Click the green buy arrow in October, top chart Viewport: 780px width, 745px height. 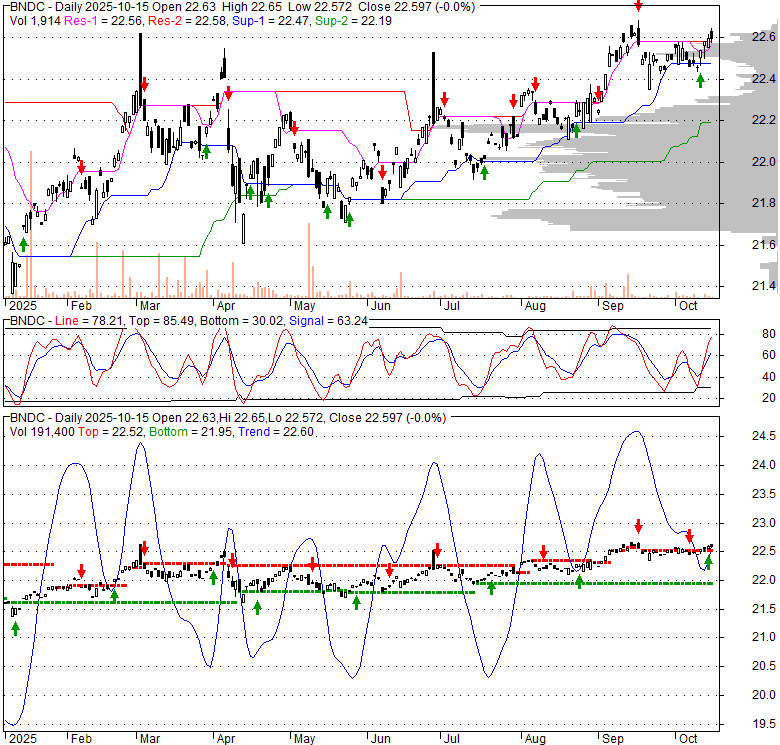700,80
